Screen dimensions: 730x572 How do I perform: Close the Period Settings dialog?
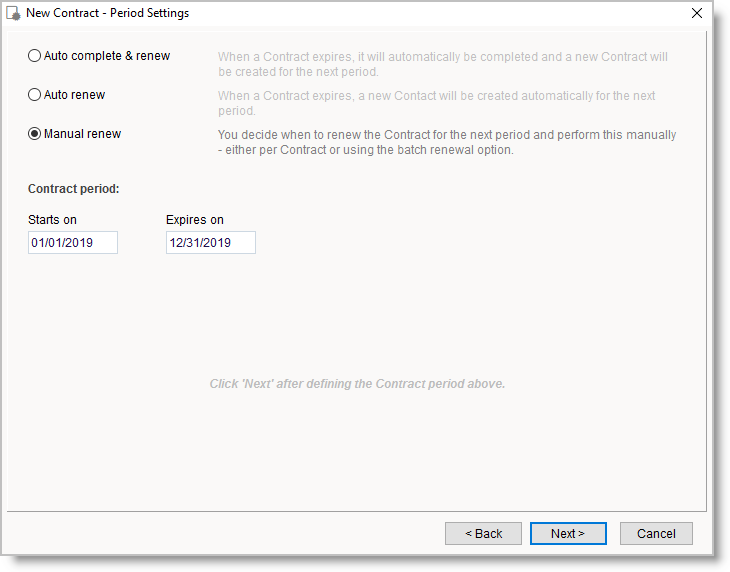(x=697, y=13)
